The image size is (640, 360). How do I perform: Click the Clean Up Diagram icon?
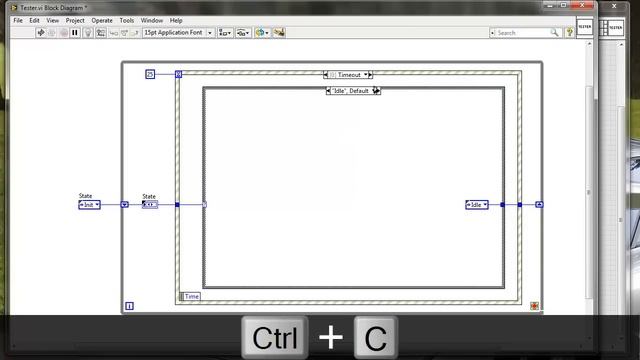click(x=279, y=33)
